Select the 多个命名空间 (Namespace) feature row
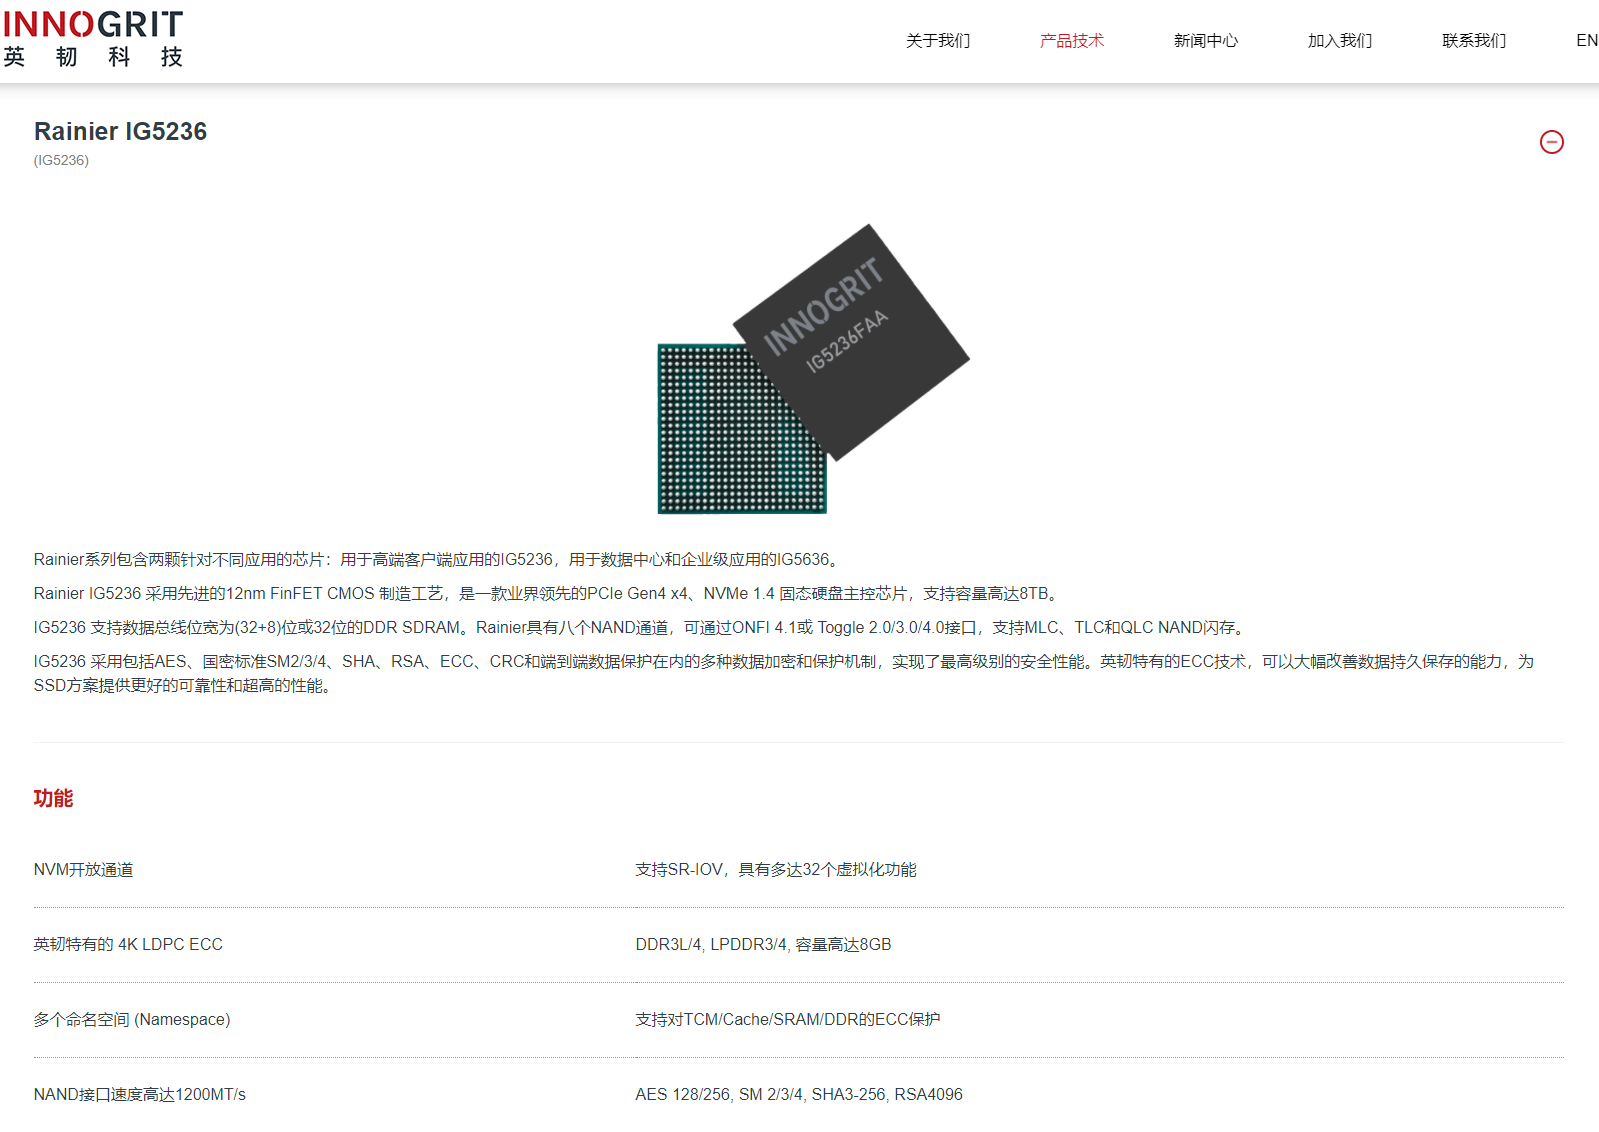This screenshot has width=1599, height=1132. point(132,1019)
